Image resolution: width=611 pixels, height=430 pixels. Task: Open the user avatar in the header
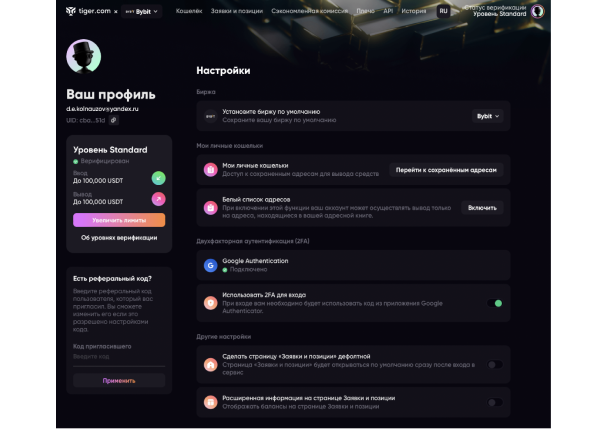[537, 12]
